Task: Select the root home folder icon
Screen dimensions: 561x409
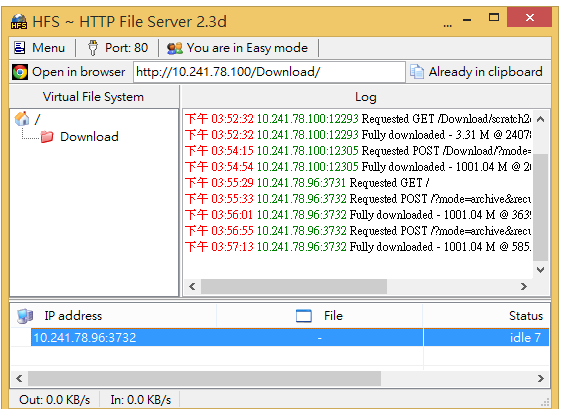Action: pyautogui.click(x=21, y=118)
